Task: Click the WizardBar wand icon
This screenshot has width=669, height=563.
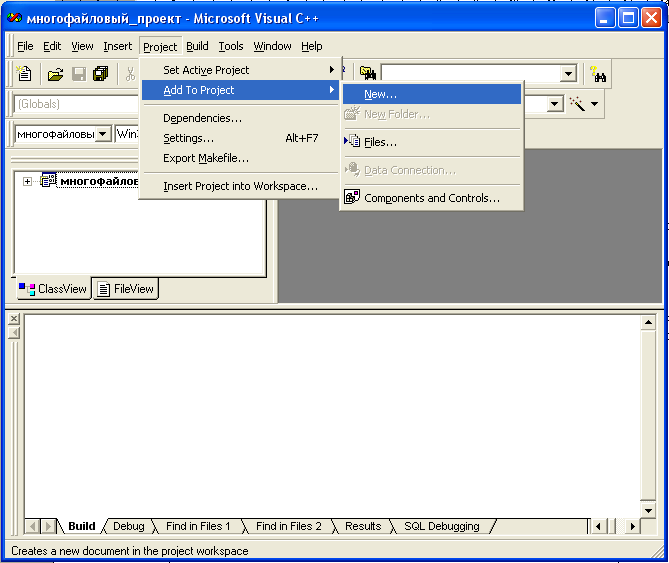Action: click(577, 103)
